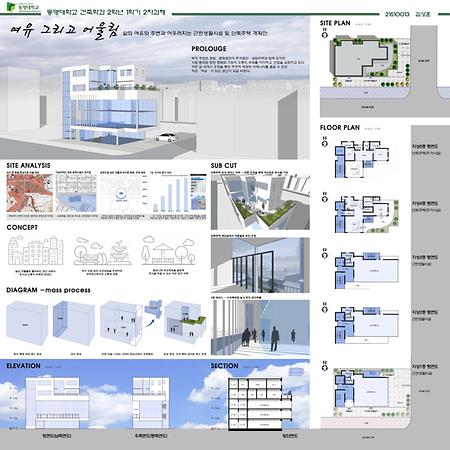Viewport: 450px width, 450px height.
Task: Open the sub cut image with people silhouettes
Action: pos(260,327)
